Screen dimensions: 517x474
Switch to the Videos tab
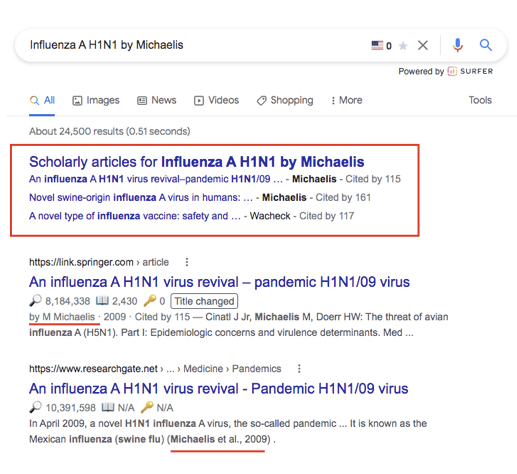pyautogui.click(x=216, y=100)
